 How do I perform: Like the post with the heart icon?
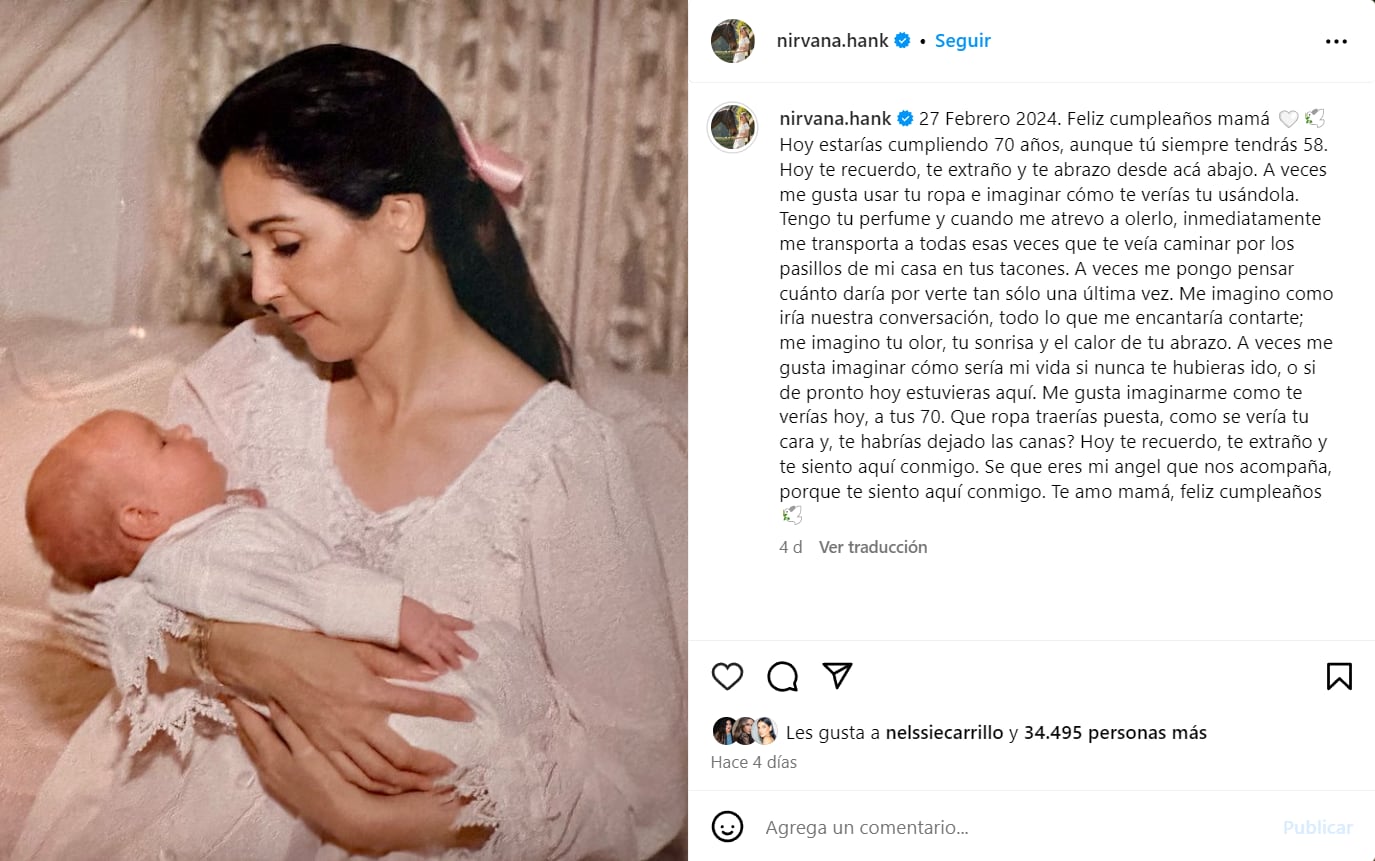727,677
